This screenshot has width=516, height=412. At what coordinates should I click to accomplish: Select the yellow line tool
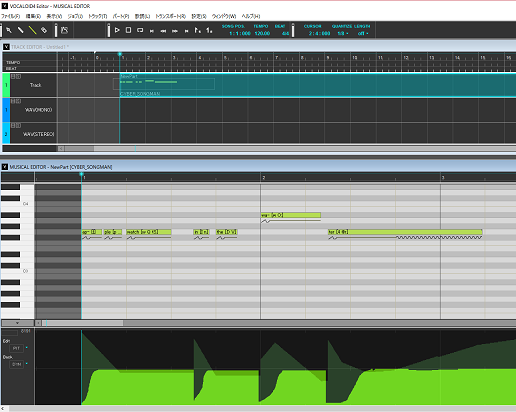click(x=32, y=30)
